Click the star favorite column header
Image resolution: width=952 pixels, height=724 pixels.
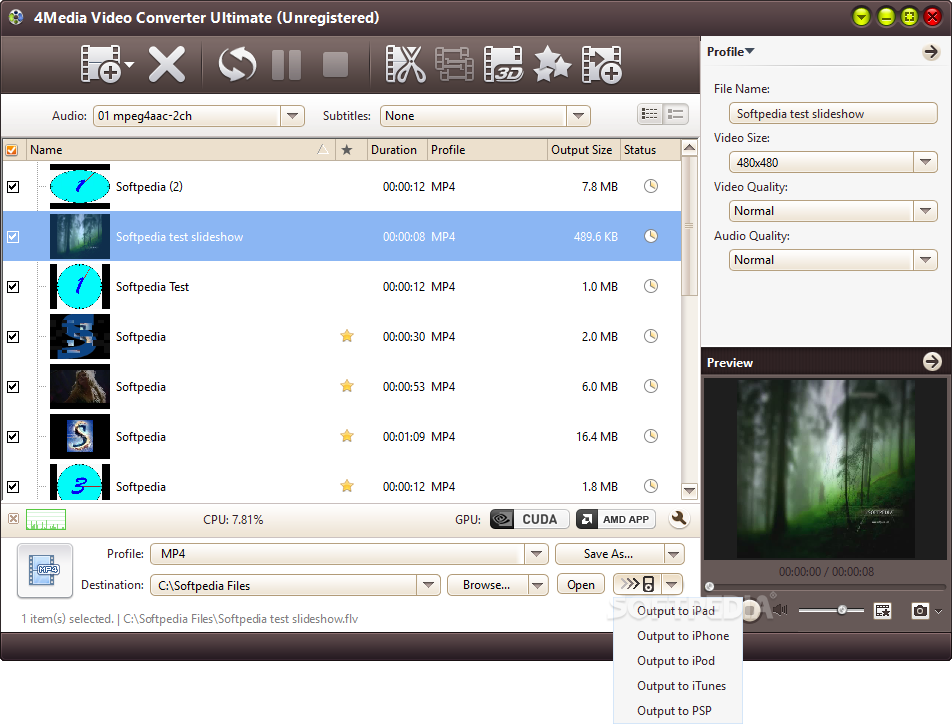pyautogui.click(x=347, y=149)
